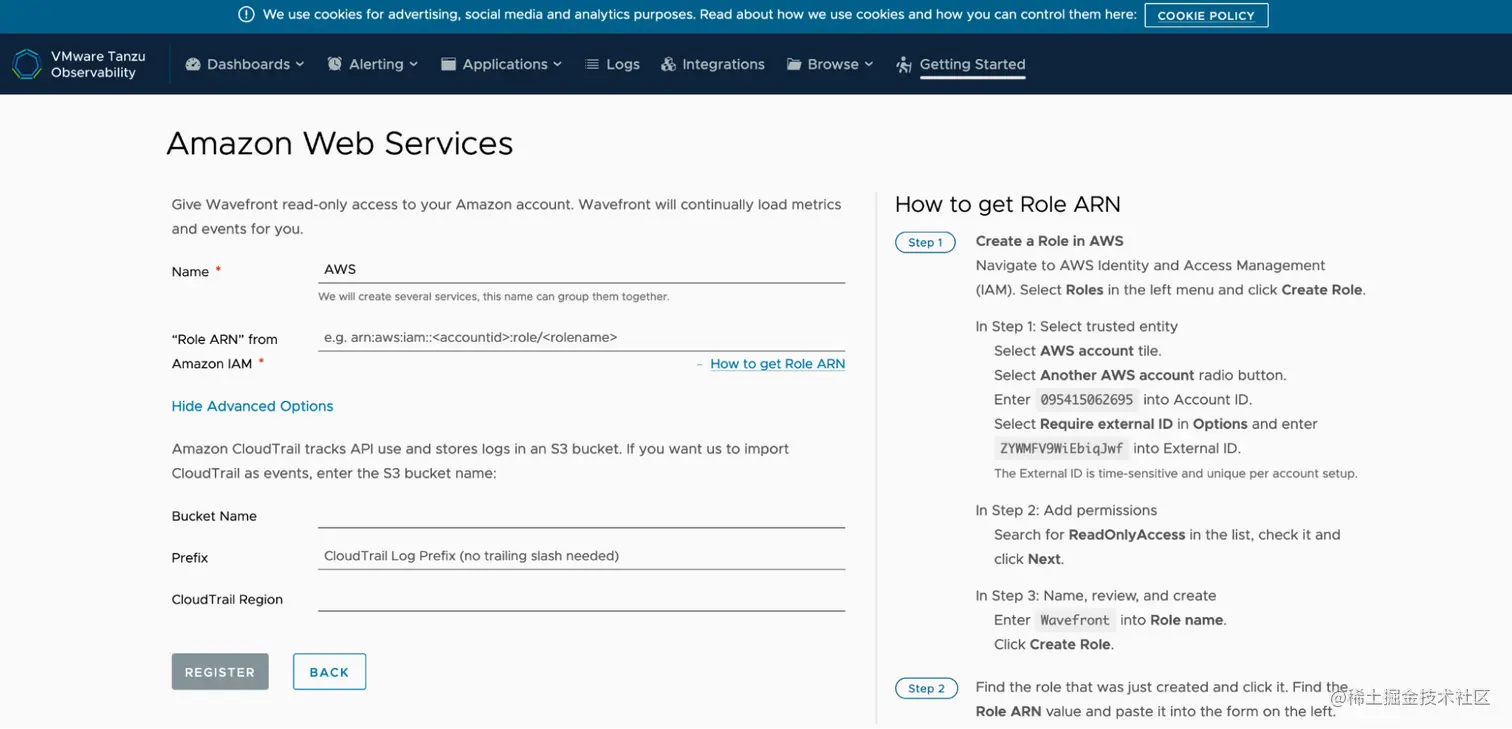Open the Getting Started tab
Screen dimensions: 1512x729
pos(961,64)
